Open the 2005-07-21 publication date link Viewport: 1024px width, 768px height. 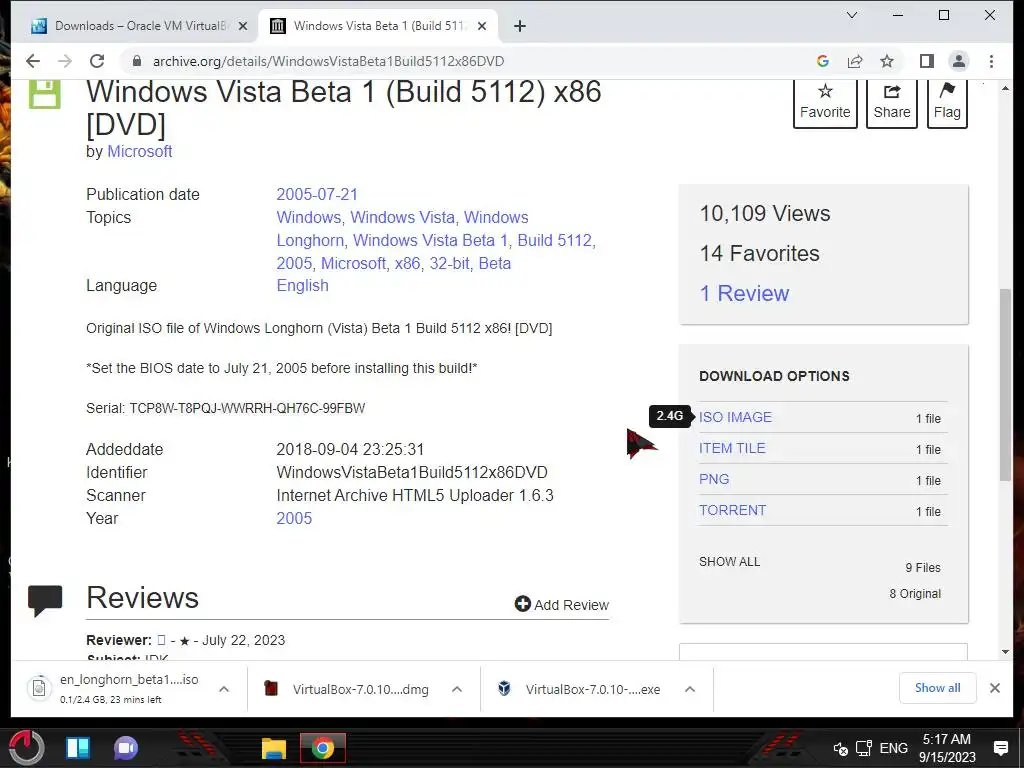(x=317, y=195)
